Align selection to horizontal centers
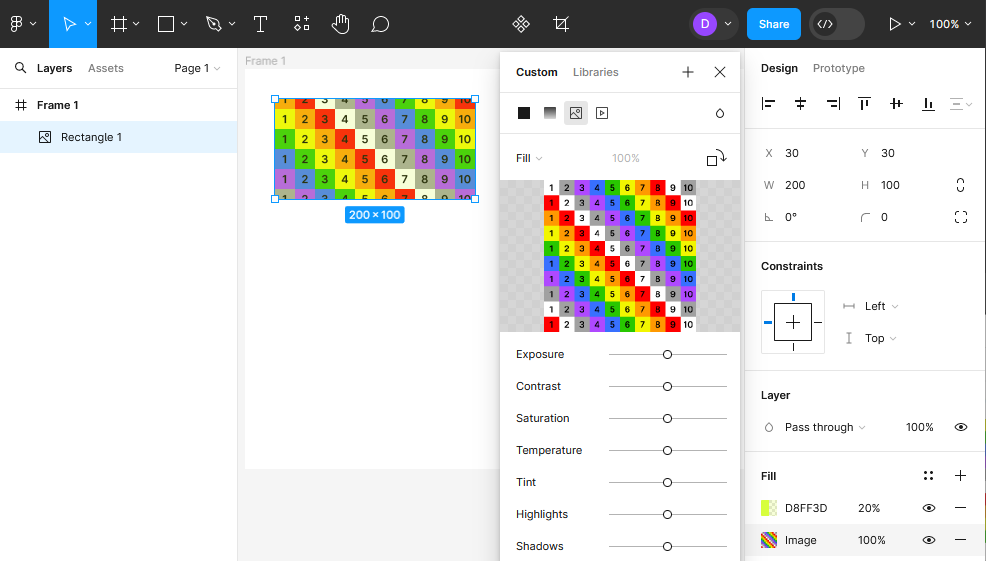 800,103
